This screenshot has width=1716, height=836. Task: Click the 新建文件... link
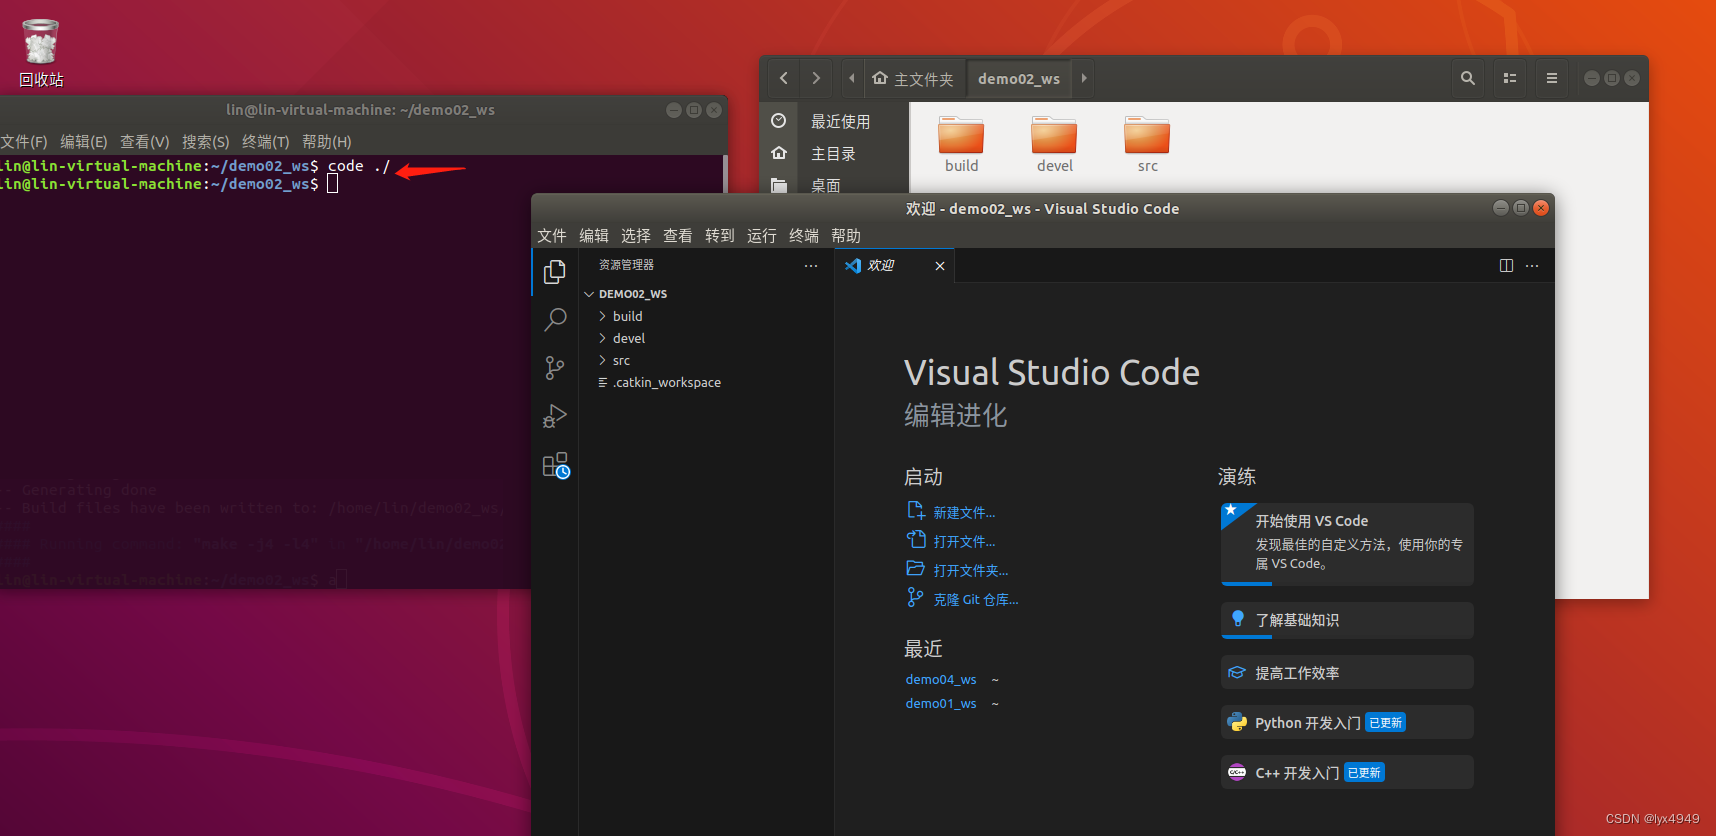[x=964, y=513]
